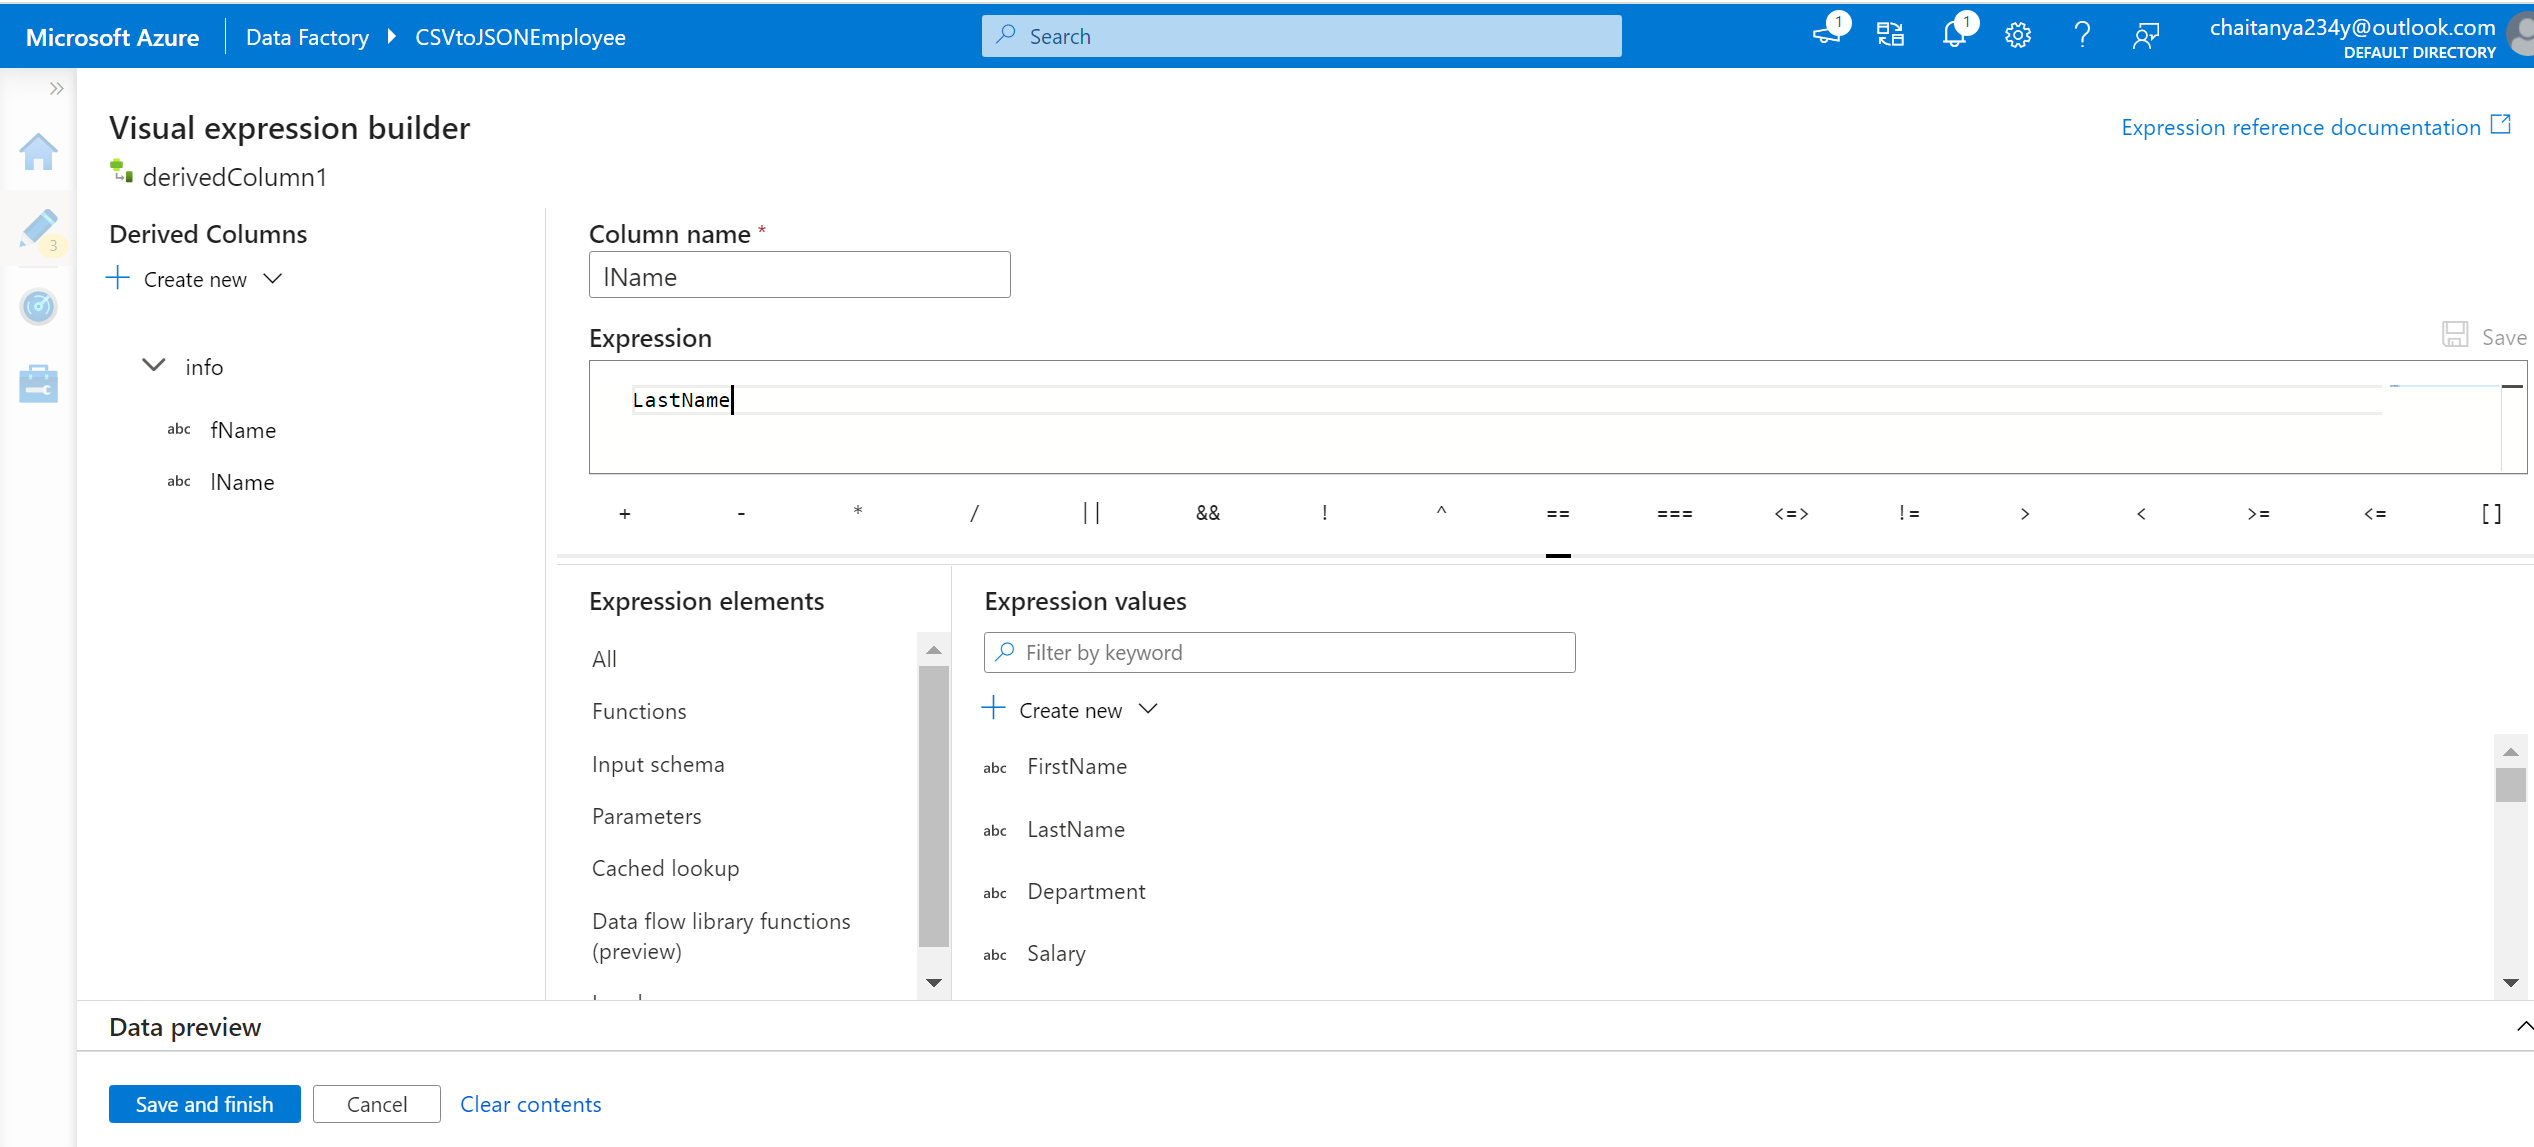Click the Save expression icon
Screen dimensions: 2534x1147
(x=2455, y=336)
